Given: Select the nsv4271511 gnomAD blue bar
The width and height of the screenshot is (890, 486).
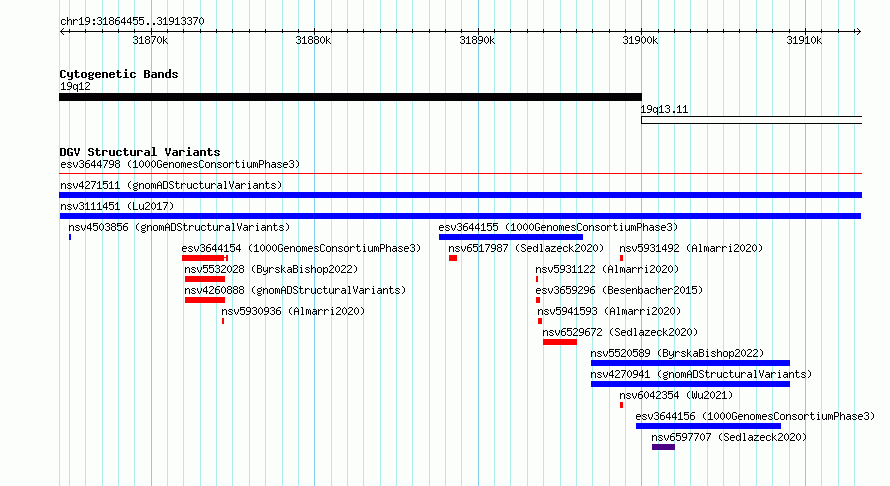Looking at the screenshot, I should (460, 195).
